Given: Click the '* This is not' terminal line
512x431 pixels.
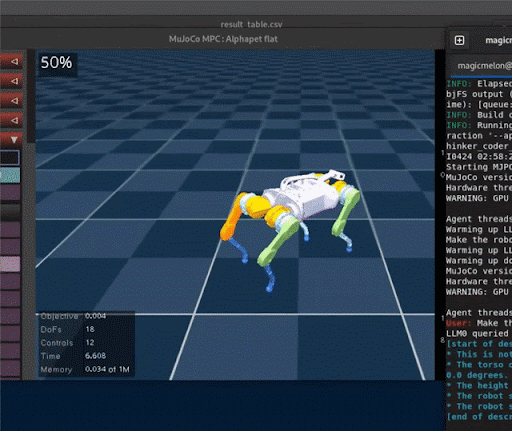Looking at the screenshot, I should point(479,354).
